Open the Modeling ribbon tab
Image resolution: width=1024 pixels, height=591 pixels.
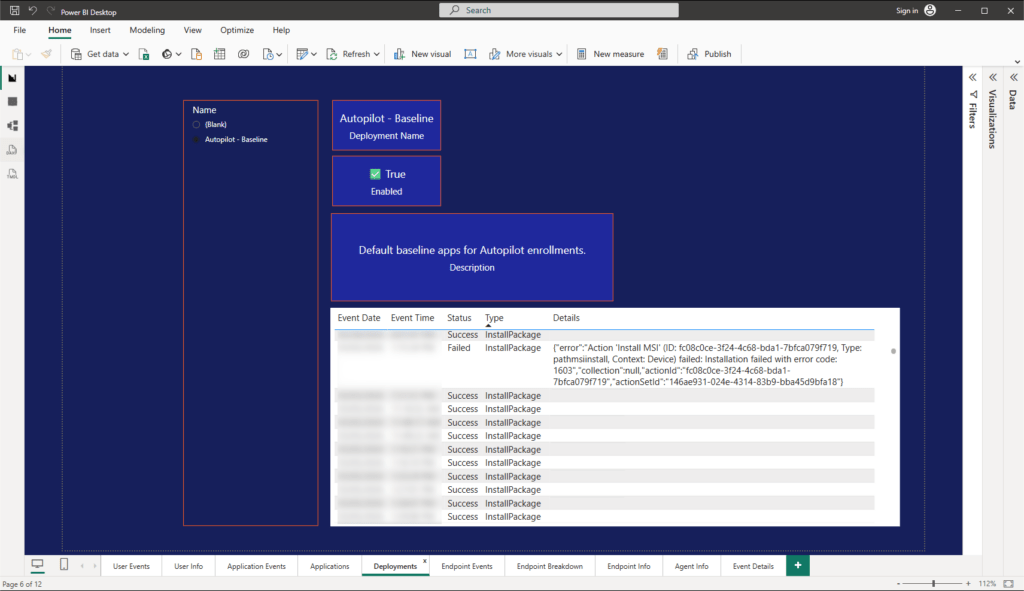[147, 30]
